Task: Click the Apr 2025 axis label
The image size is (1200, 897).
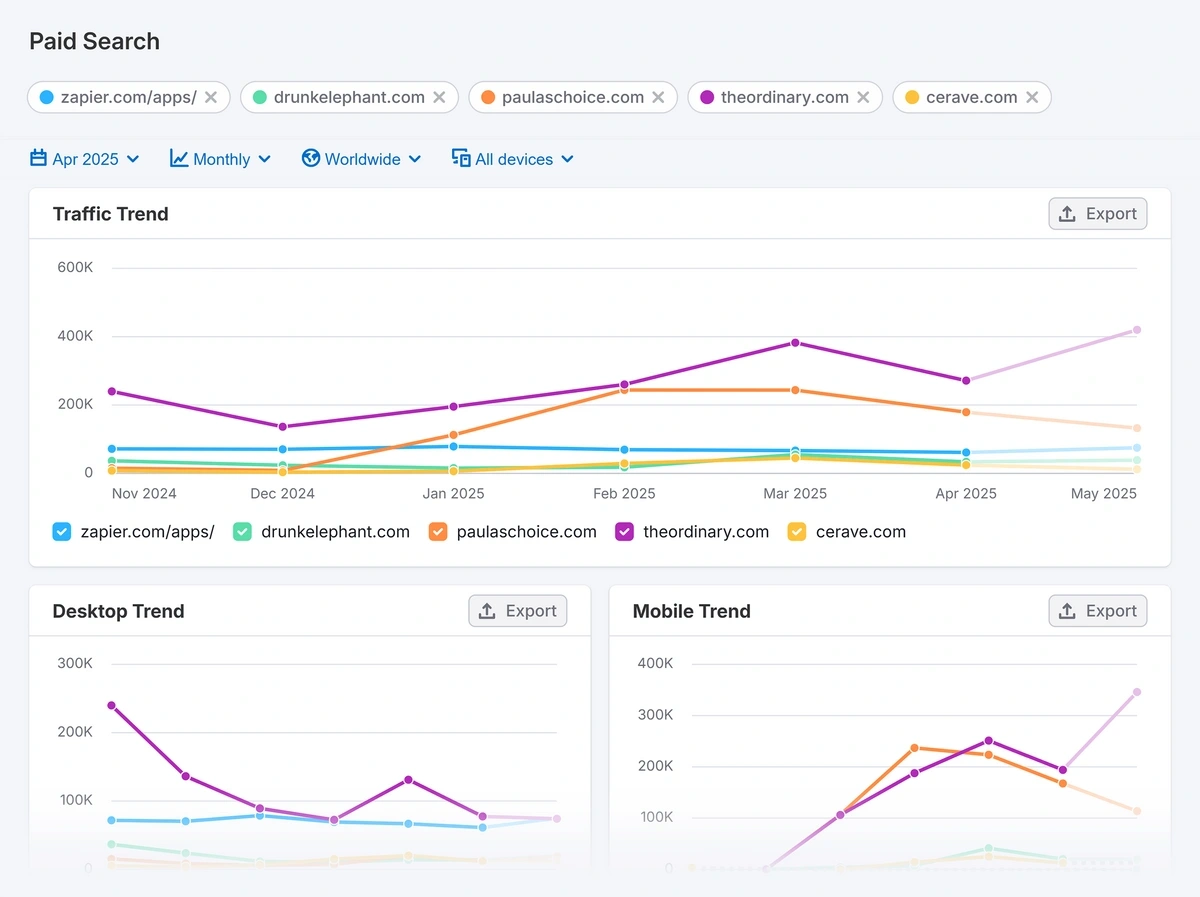Action: 966,494
